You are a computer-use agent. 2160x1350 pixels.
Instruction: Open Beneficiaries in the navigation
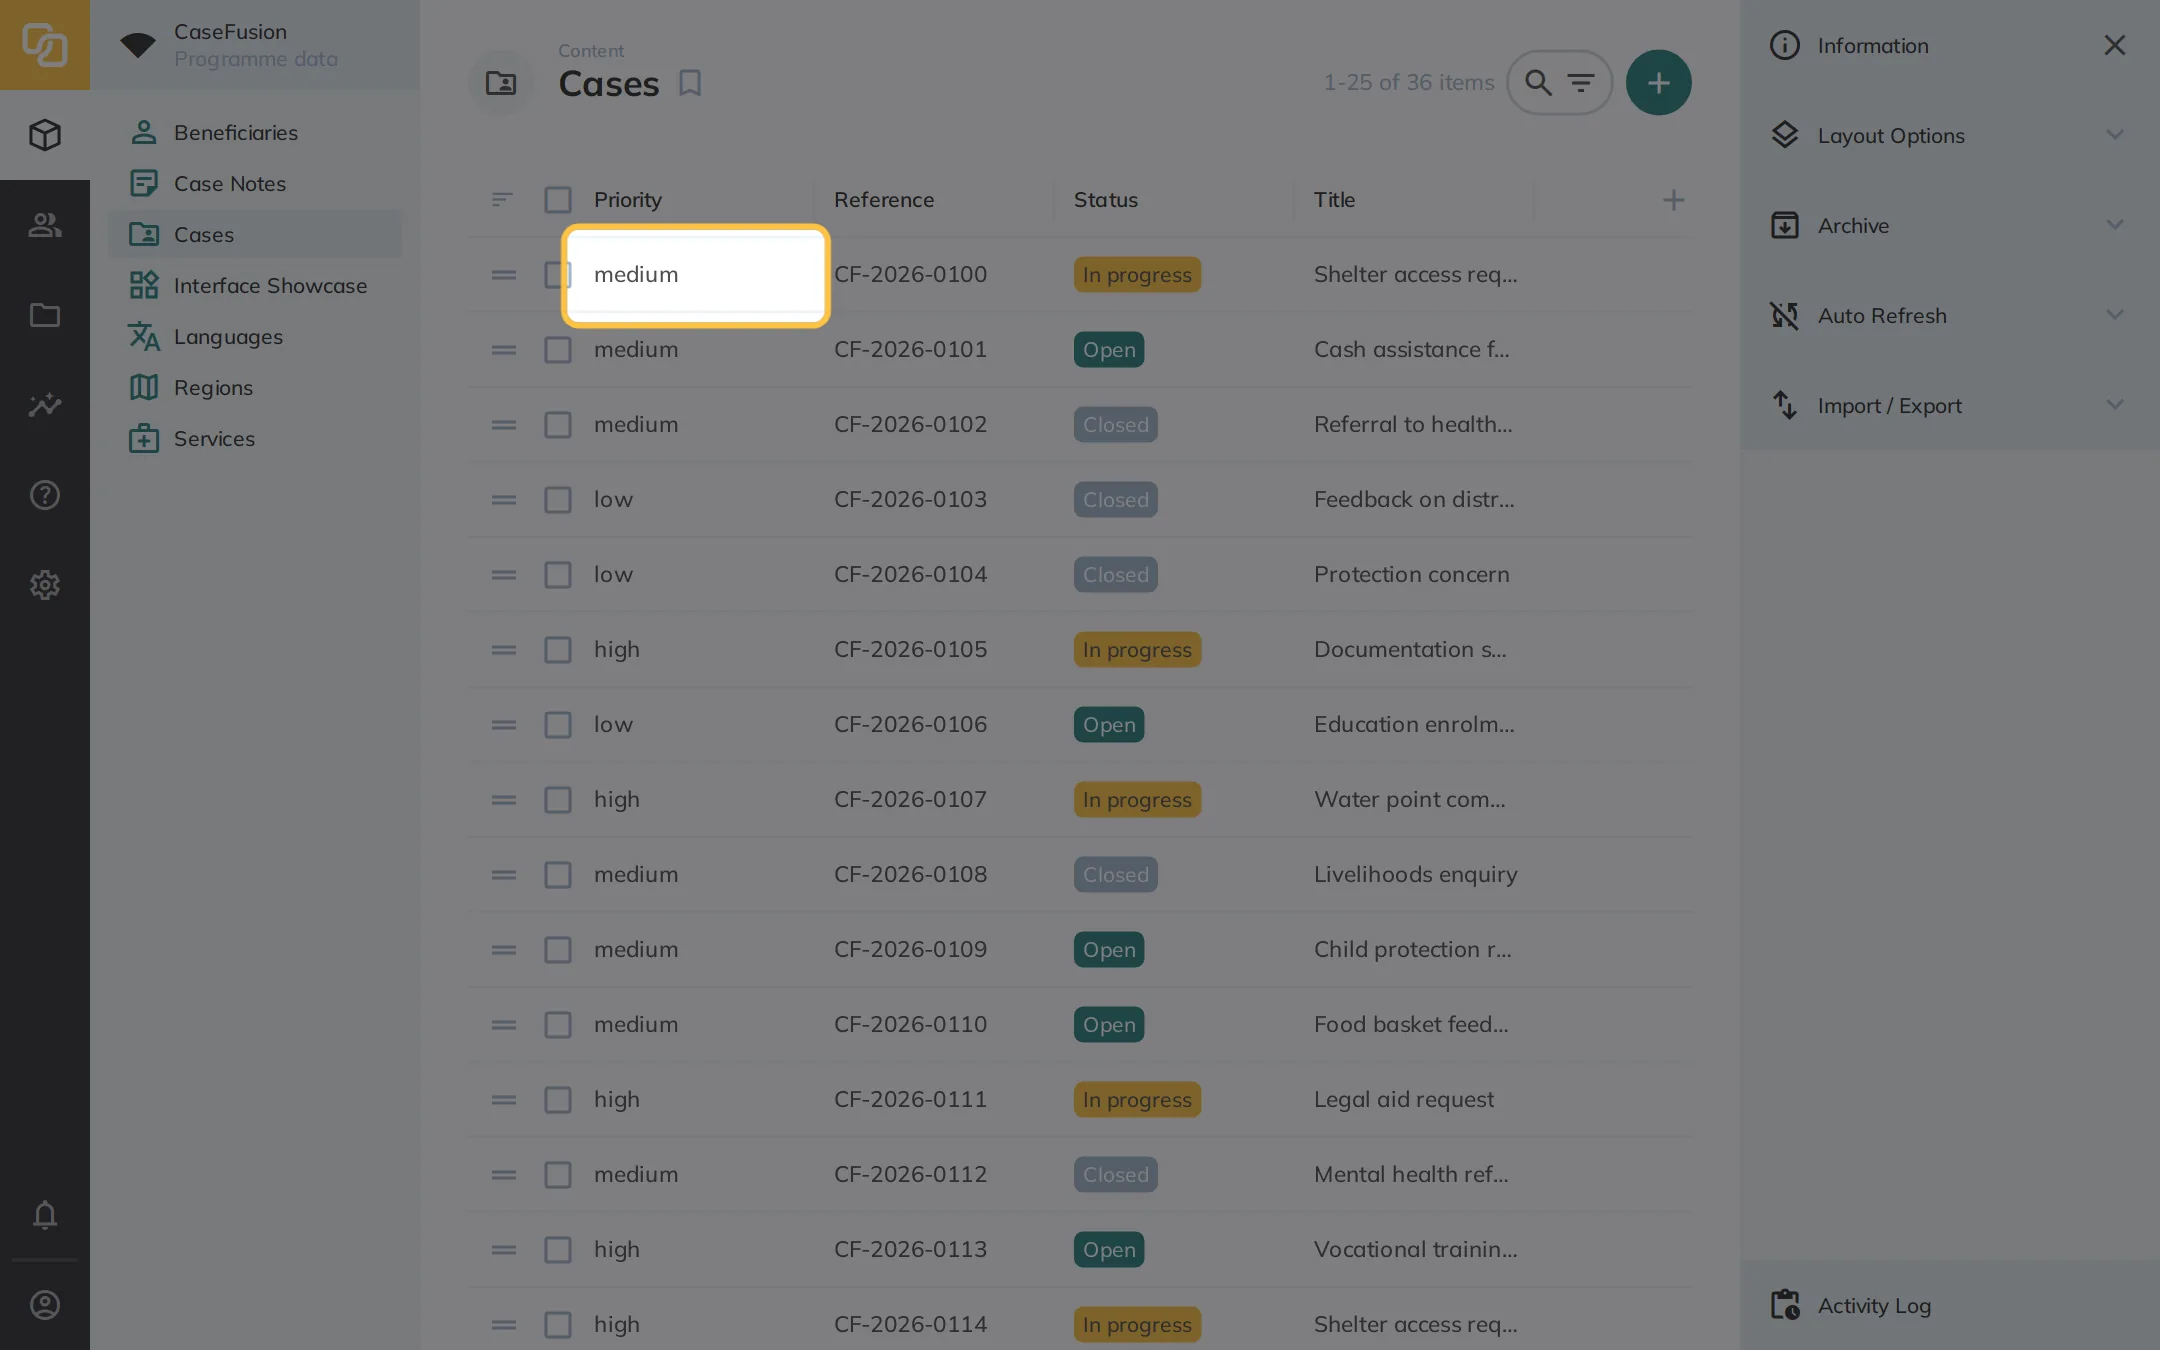(x=255, y=132)
